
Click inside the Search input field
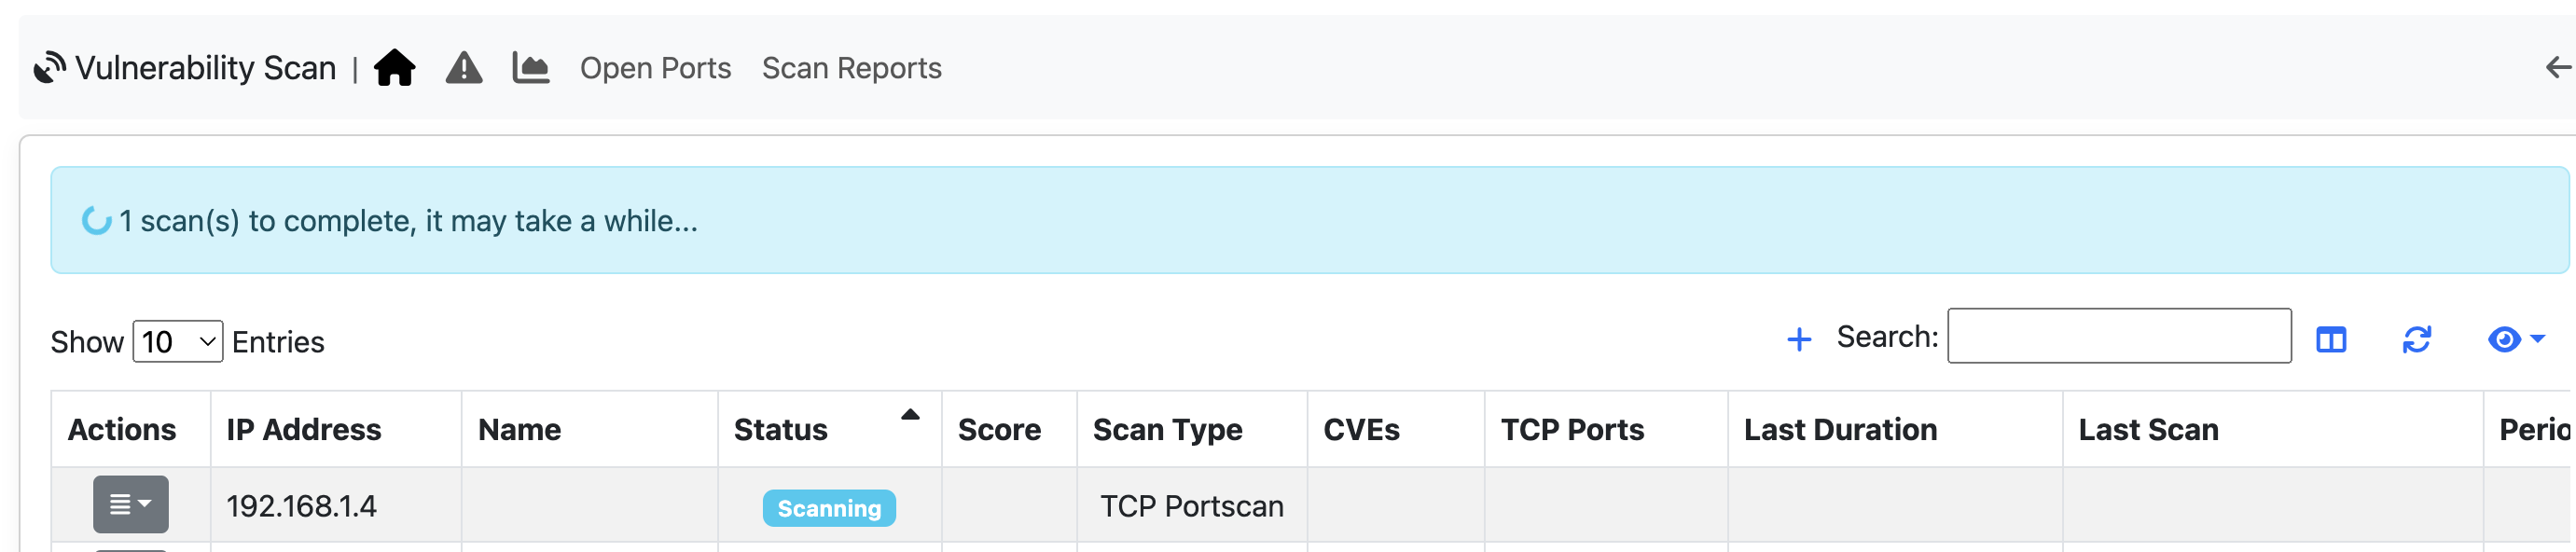(x=2119, y=338)
